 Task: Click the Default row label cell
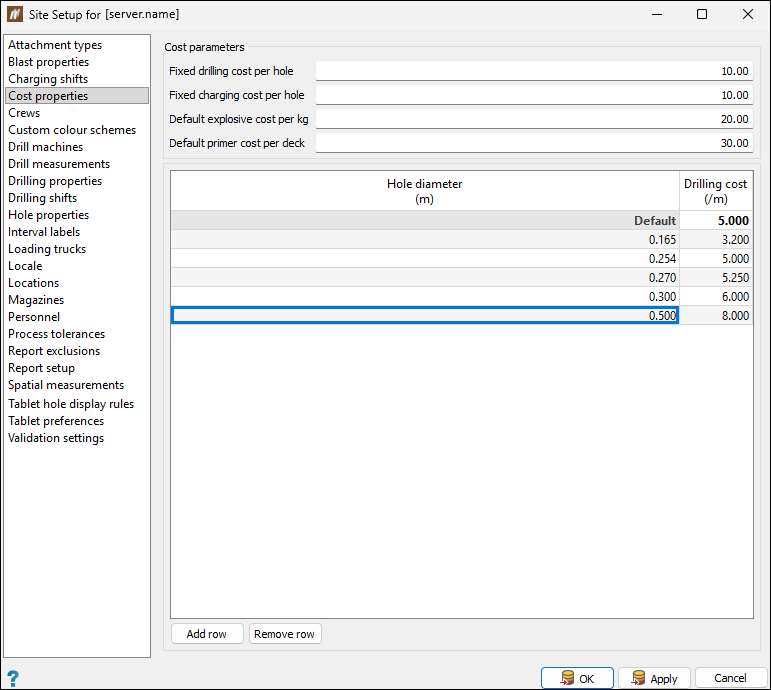point(425,220)
